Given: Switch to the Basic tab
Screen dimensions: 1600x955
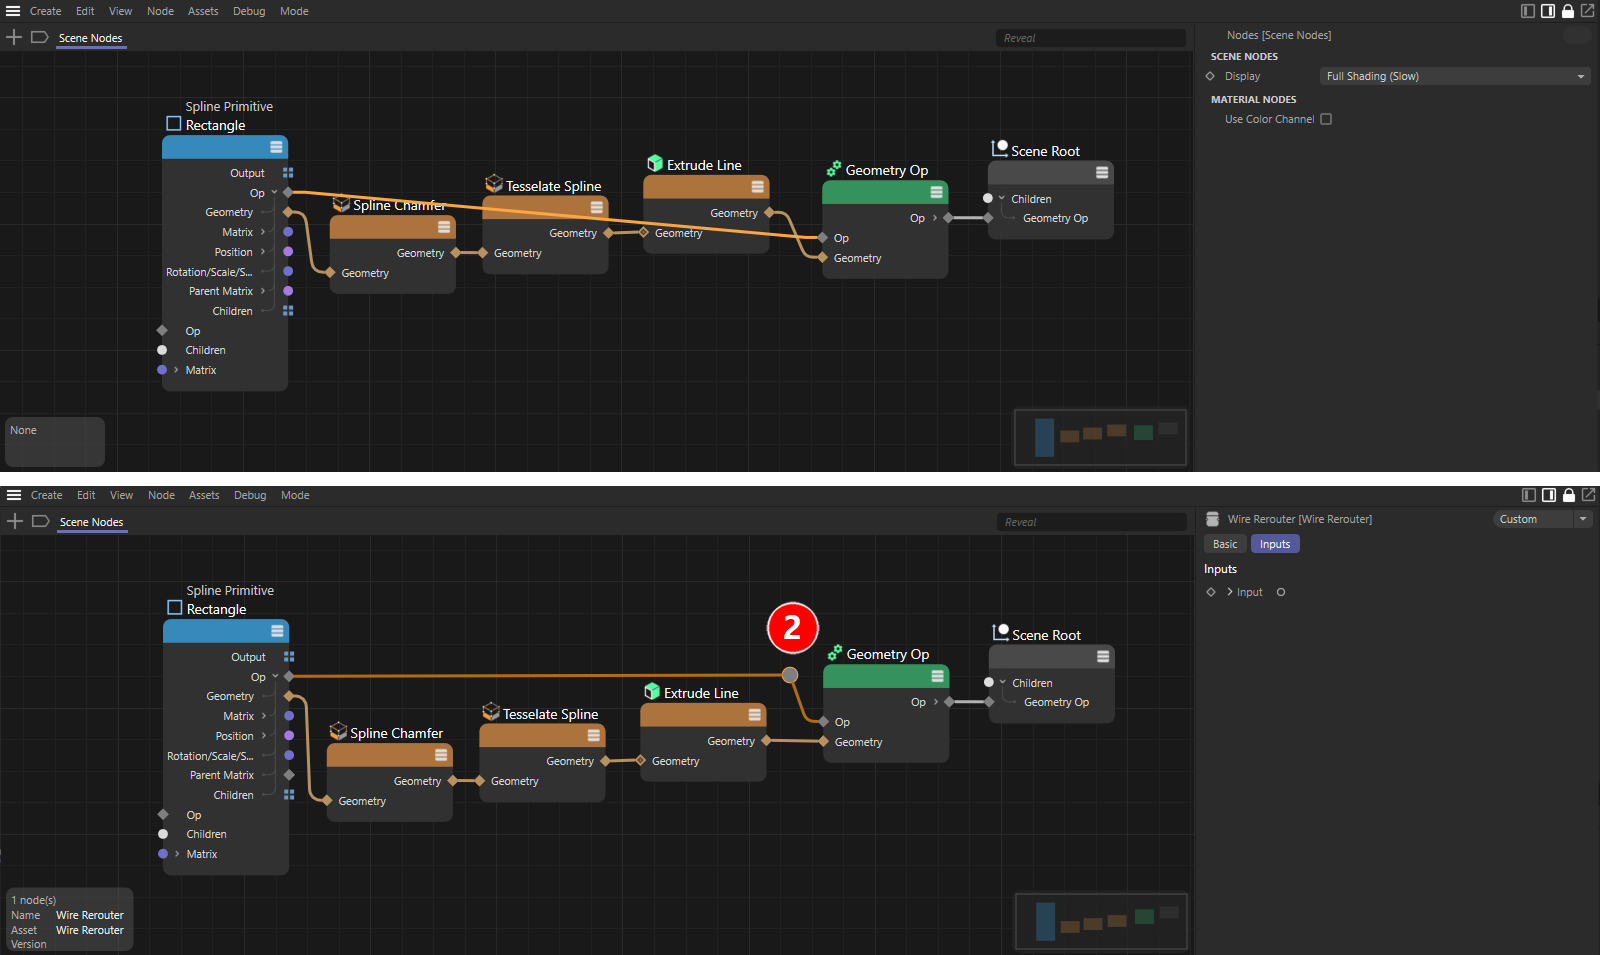Looking at the screenshot, I should (x=1225, y=544).
